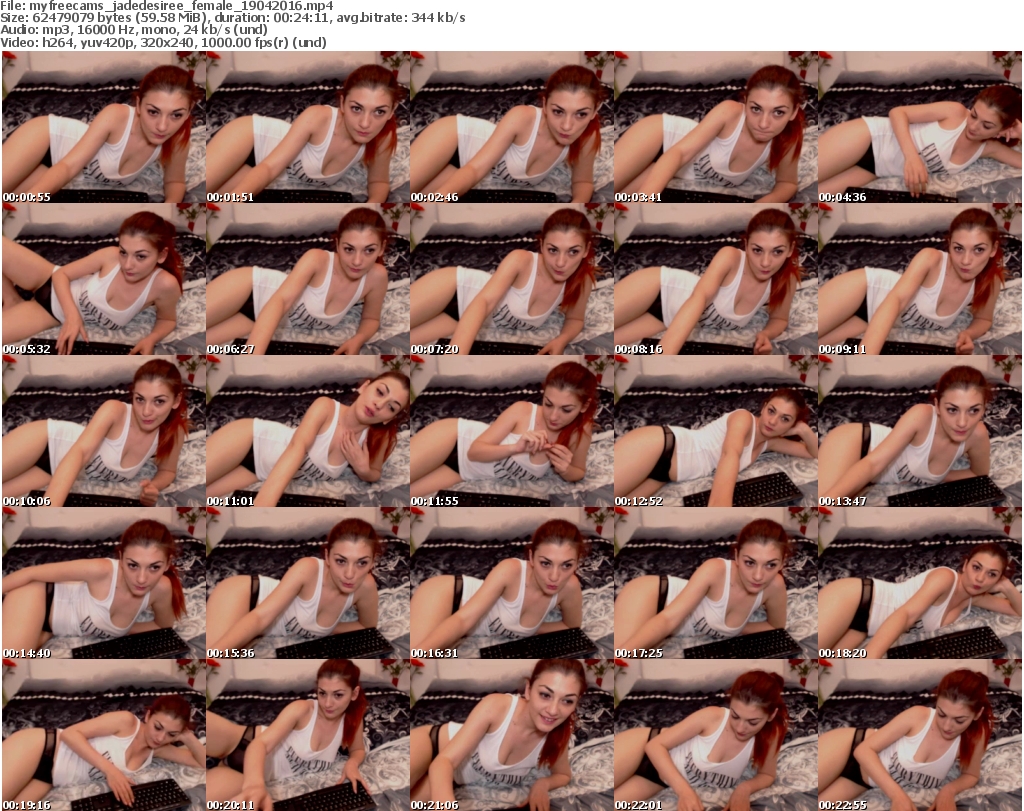Select the frame timestamped 00:01:51

click(x=308, y=127)
